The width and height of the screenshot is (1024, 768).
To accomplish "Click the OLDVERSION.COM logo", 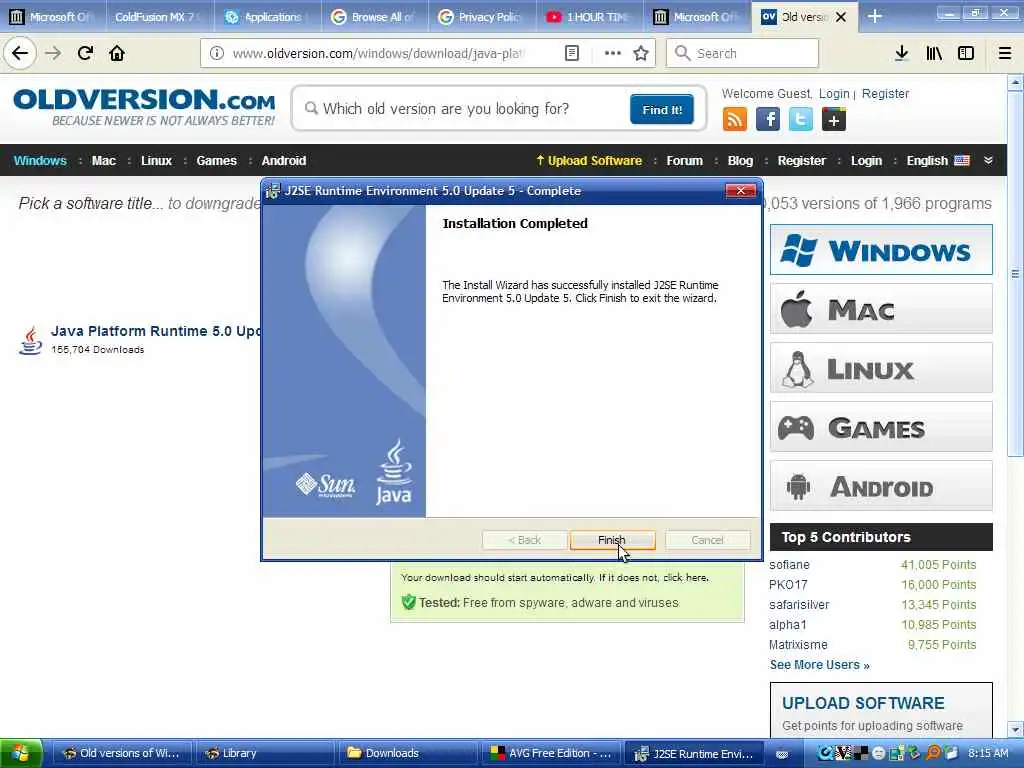I will tap(144, 107).
